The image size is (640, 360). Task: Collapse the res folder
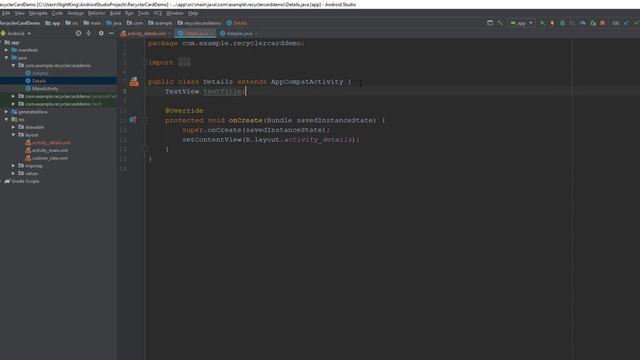click(7, 120)
